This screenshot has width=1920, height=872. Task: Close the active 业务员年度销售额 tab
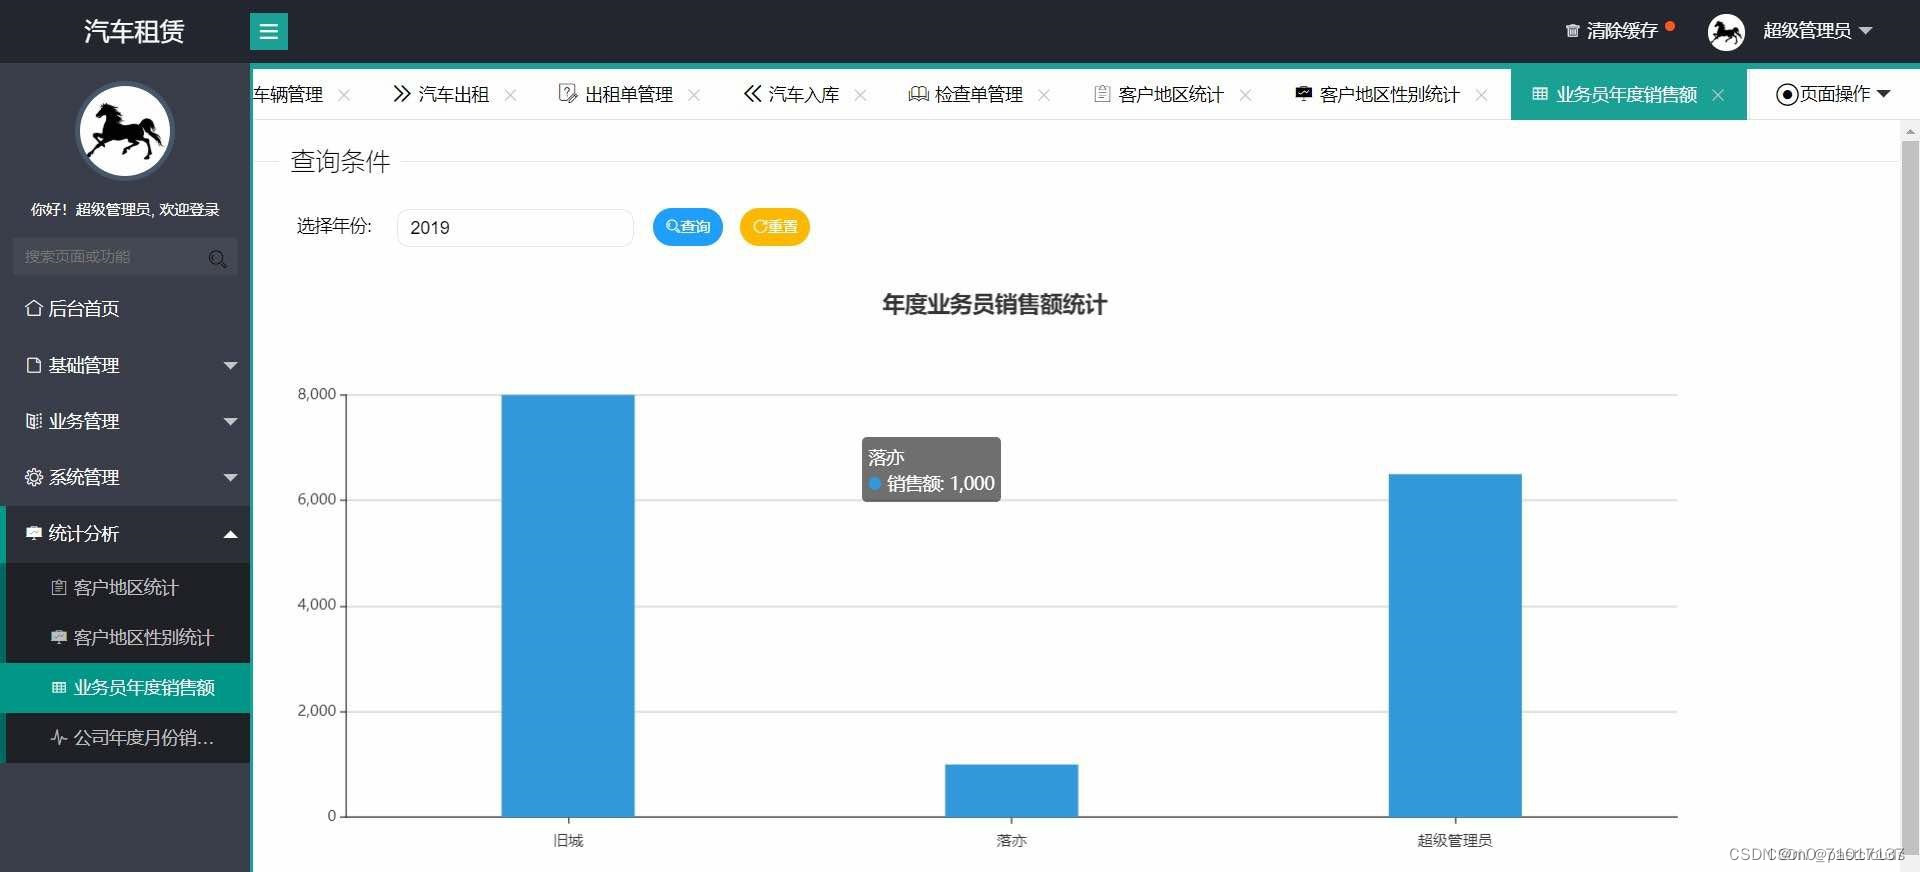coord(1718,95)
